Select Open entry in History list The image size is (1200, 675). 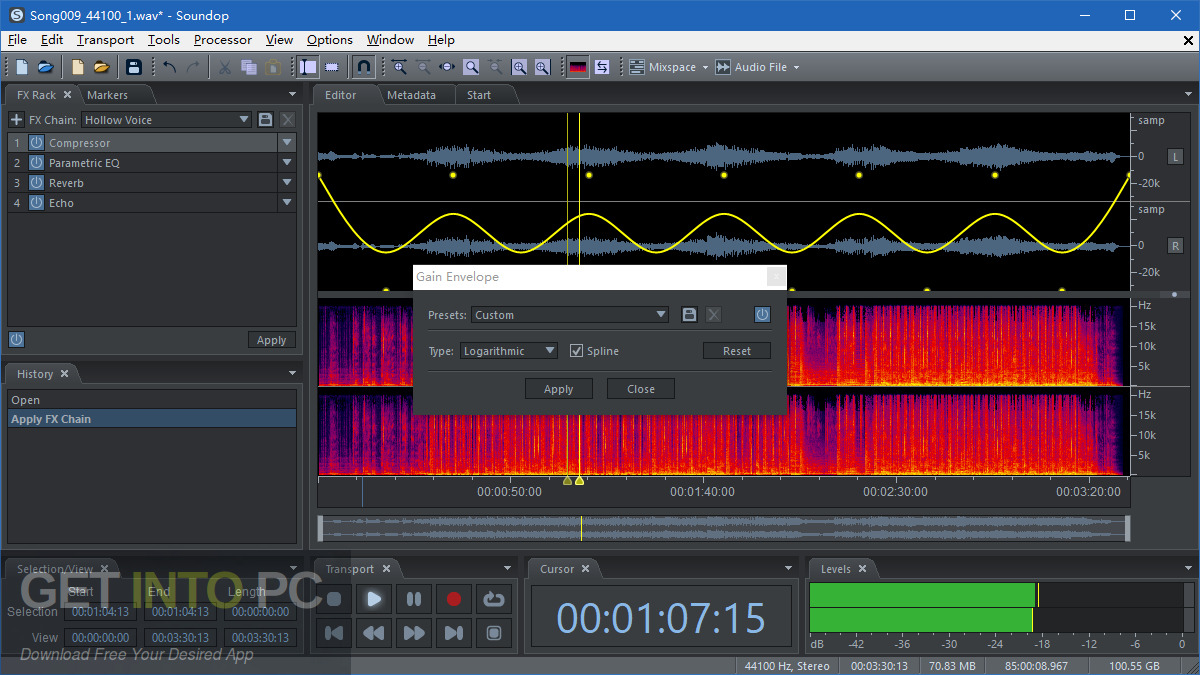[152, 400]
